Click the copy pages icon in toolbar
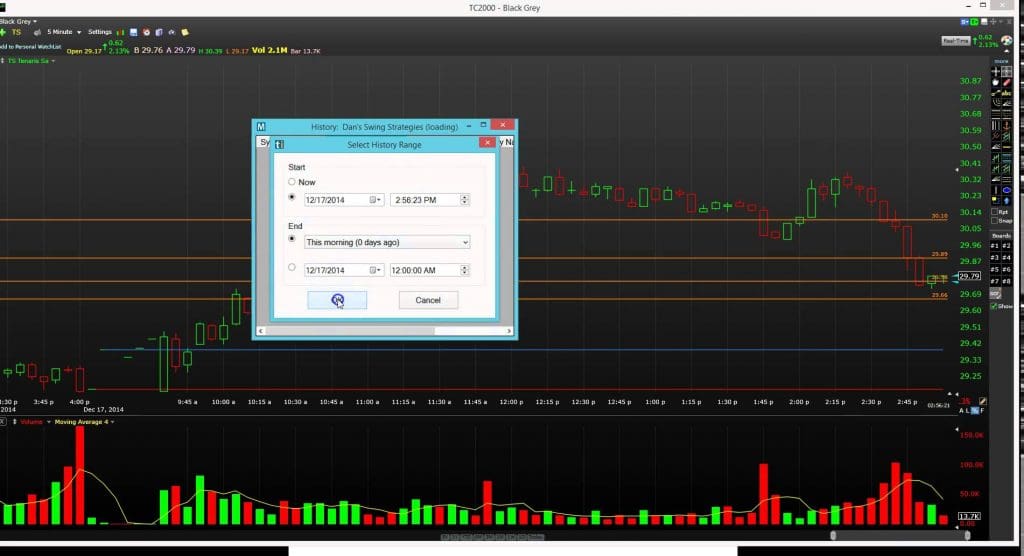 pos(159,32)
